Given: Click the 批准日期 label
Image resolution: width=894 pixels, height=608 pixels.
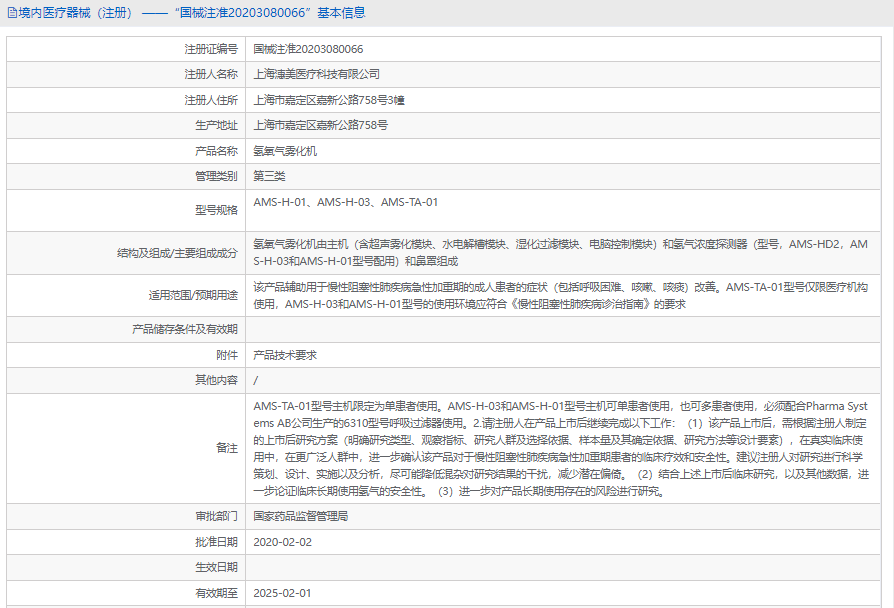Looking at the screenshot, I should click(216, 542).
